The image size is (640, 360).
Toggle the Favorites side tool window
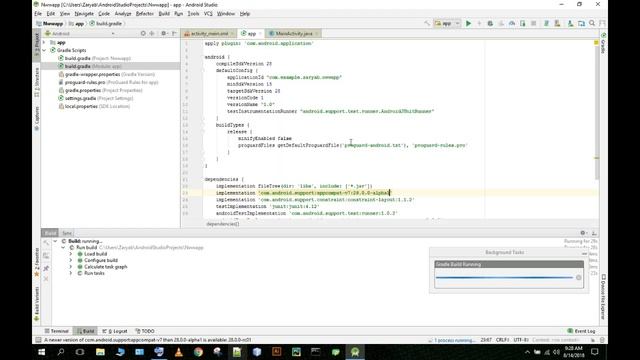point(37,262)
